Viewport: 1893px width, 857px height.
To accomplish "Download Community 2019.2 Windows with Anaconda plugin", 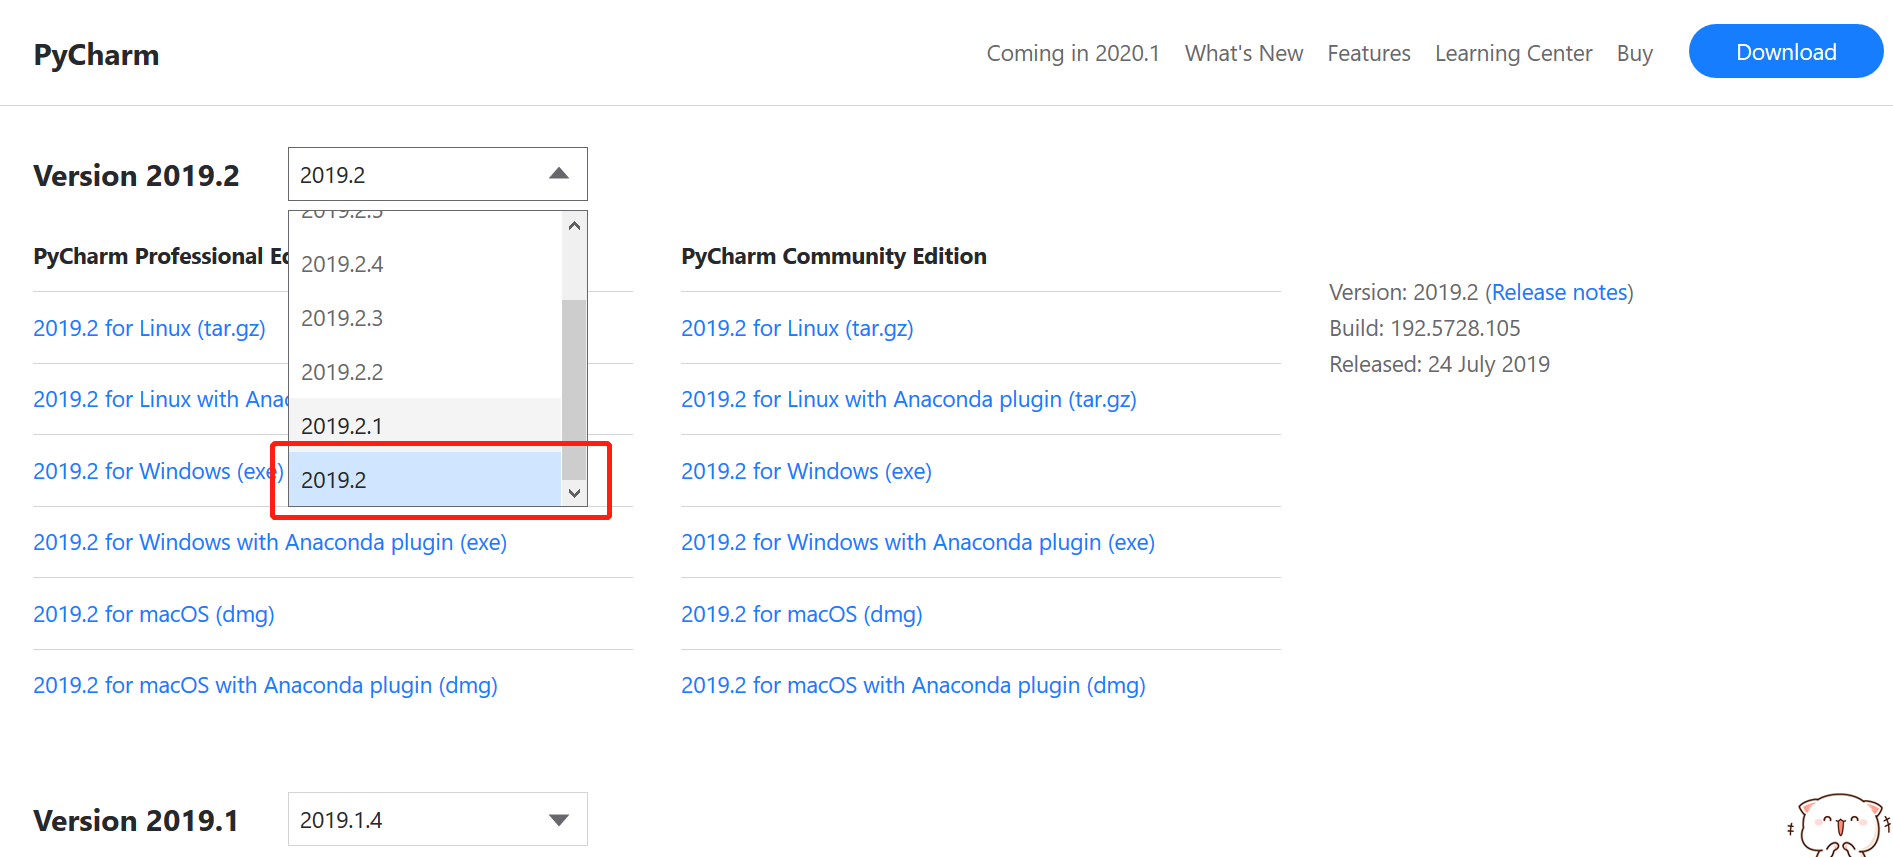I will [918, 542].
